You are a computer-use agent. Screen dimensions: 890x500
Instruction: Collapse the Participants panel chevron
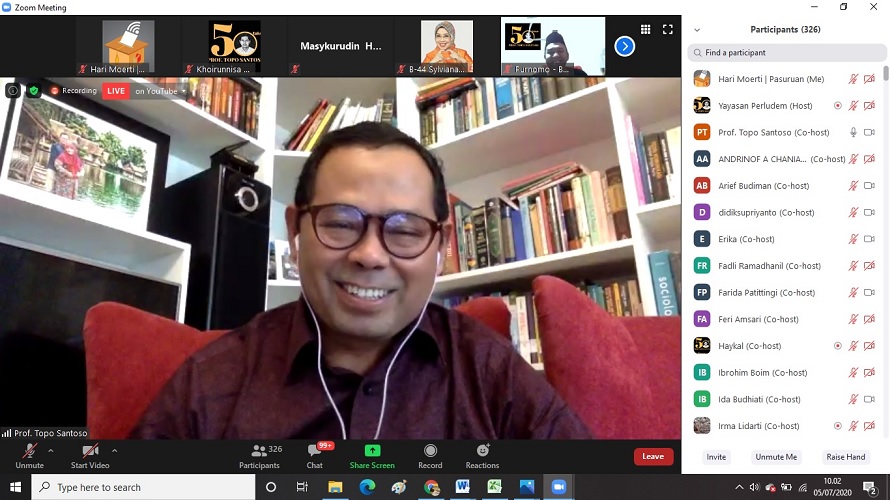click(x=697, y=30)
